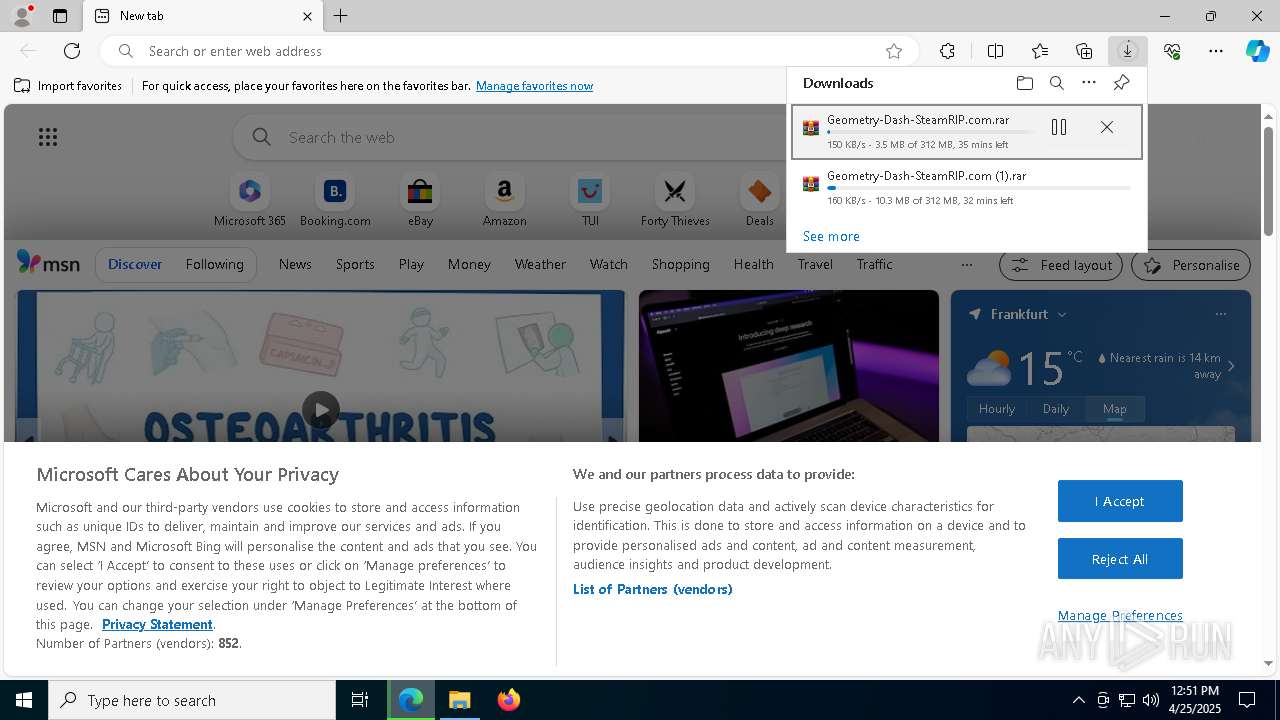
Task: Click I Accept privacy button
Action: point(1120,501)
